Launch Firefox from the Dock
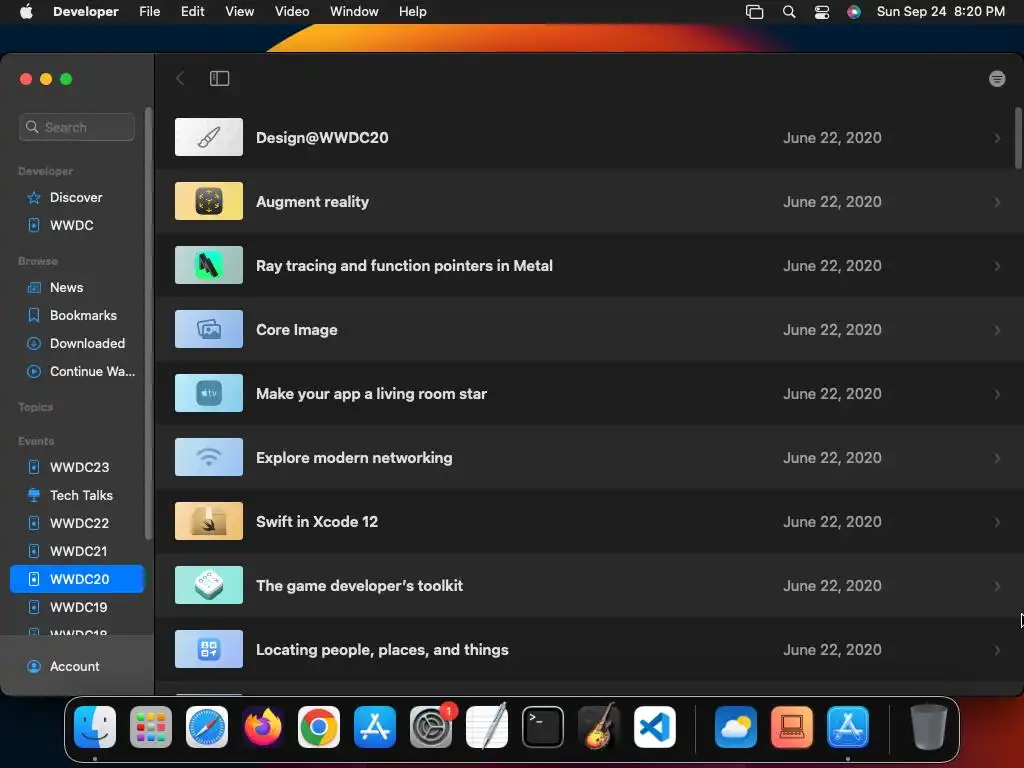 pyautogui.click(x=263, y=727)
